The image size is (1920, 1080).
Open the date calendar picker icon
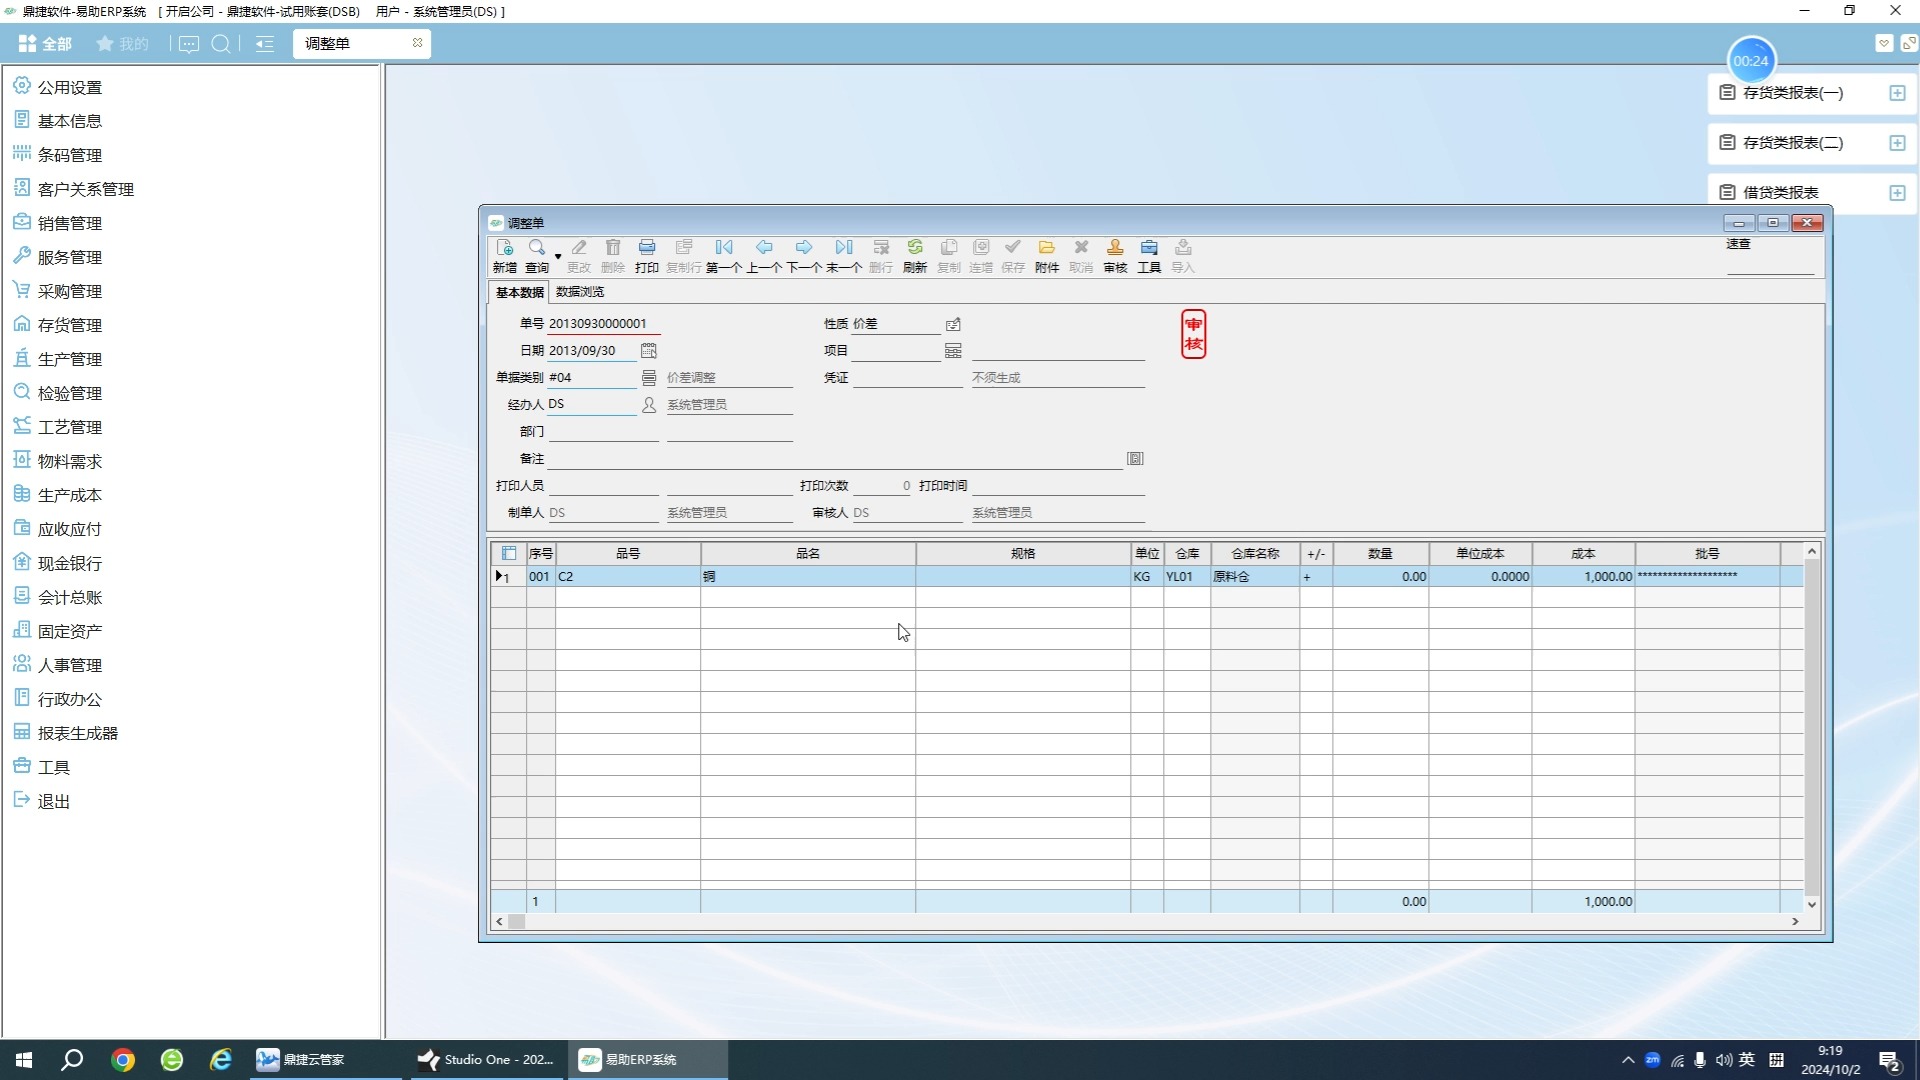[648, 350]
